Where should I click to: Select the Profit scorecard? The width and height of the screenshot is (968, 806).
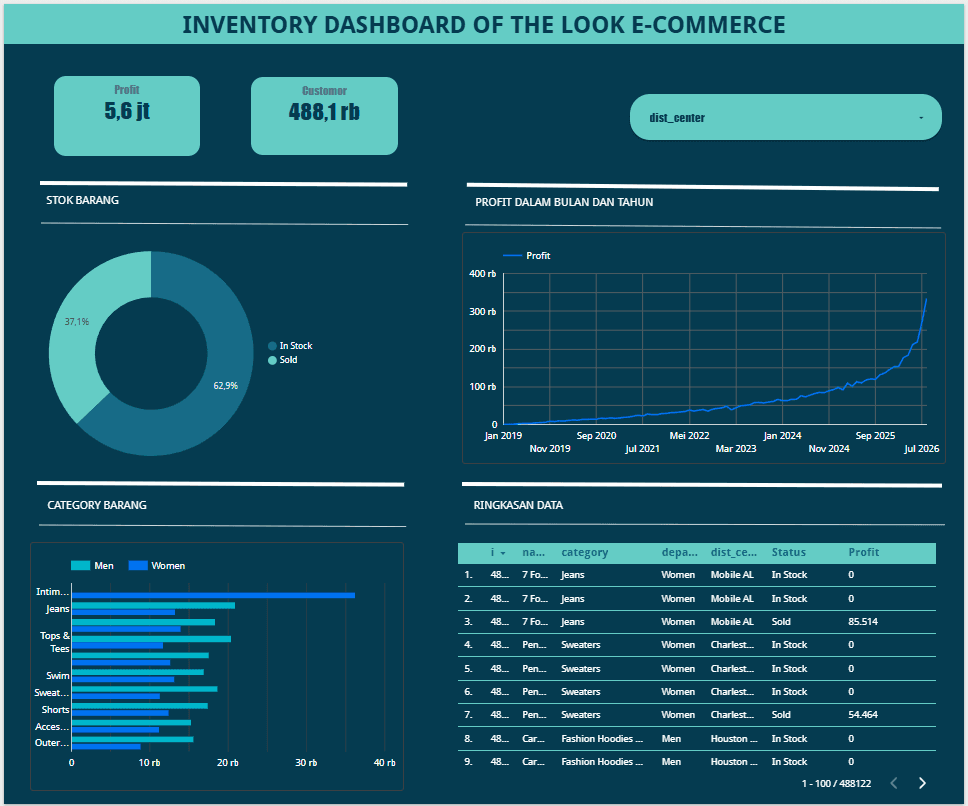127,116
